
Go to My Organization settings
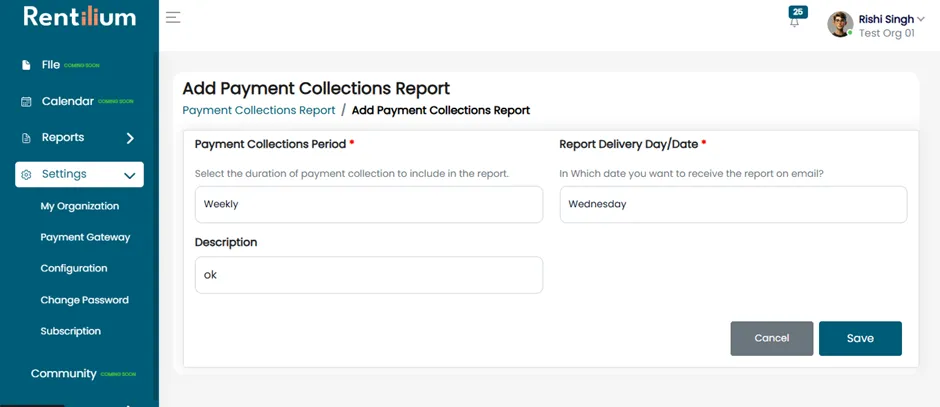click(x=80, y=206)
